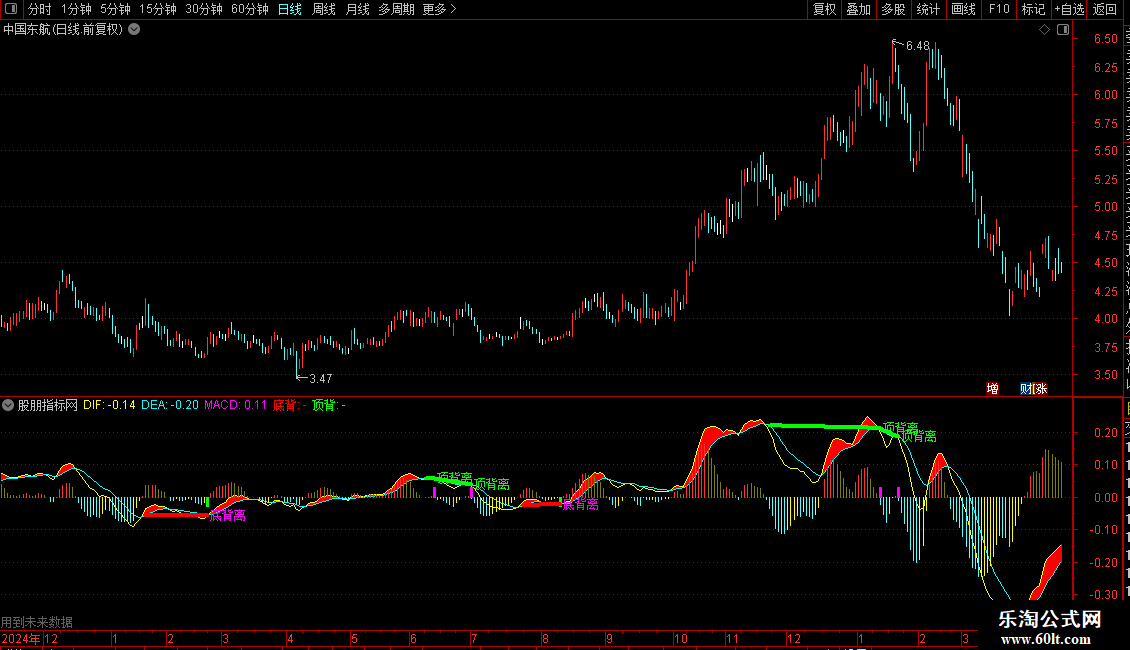Toggle the right panel icon above the price axis
Viewport: 1130px width, 650px height.
click(x=1063, y=30)
